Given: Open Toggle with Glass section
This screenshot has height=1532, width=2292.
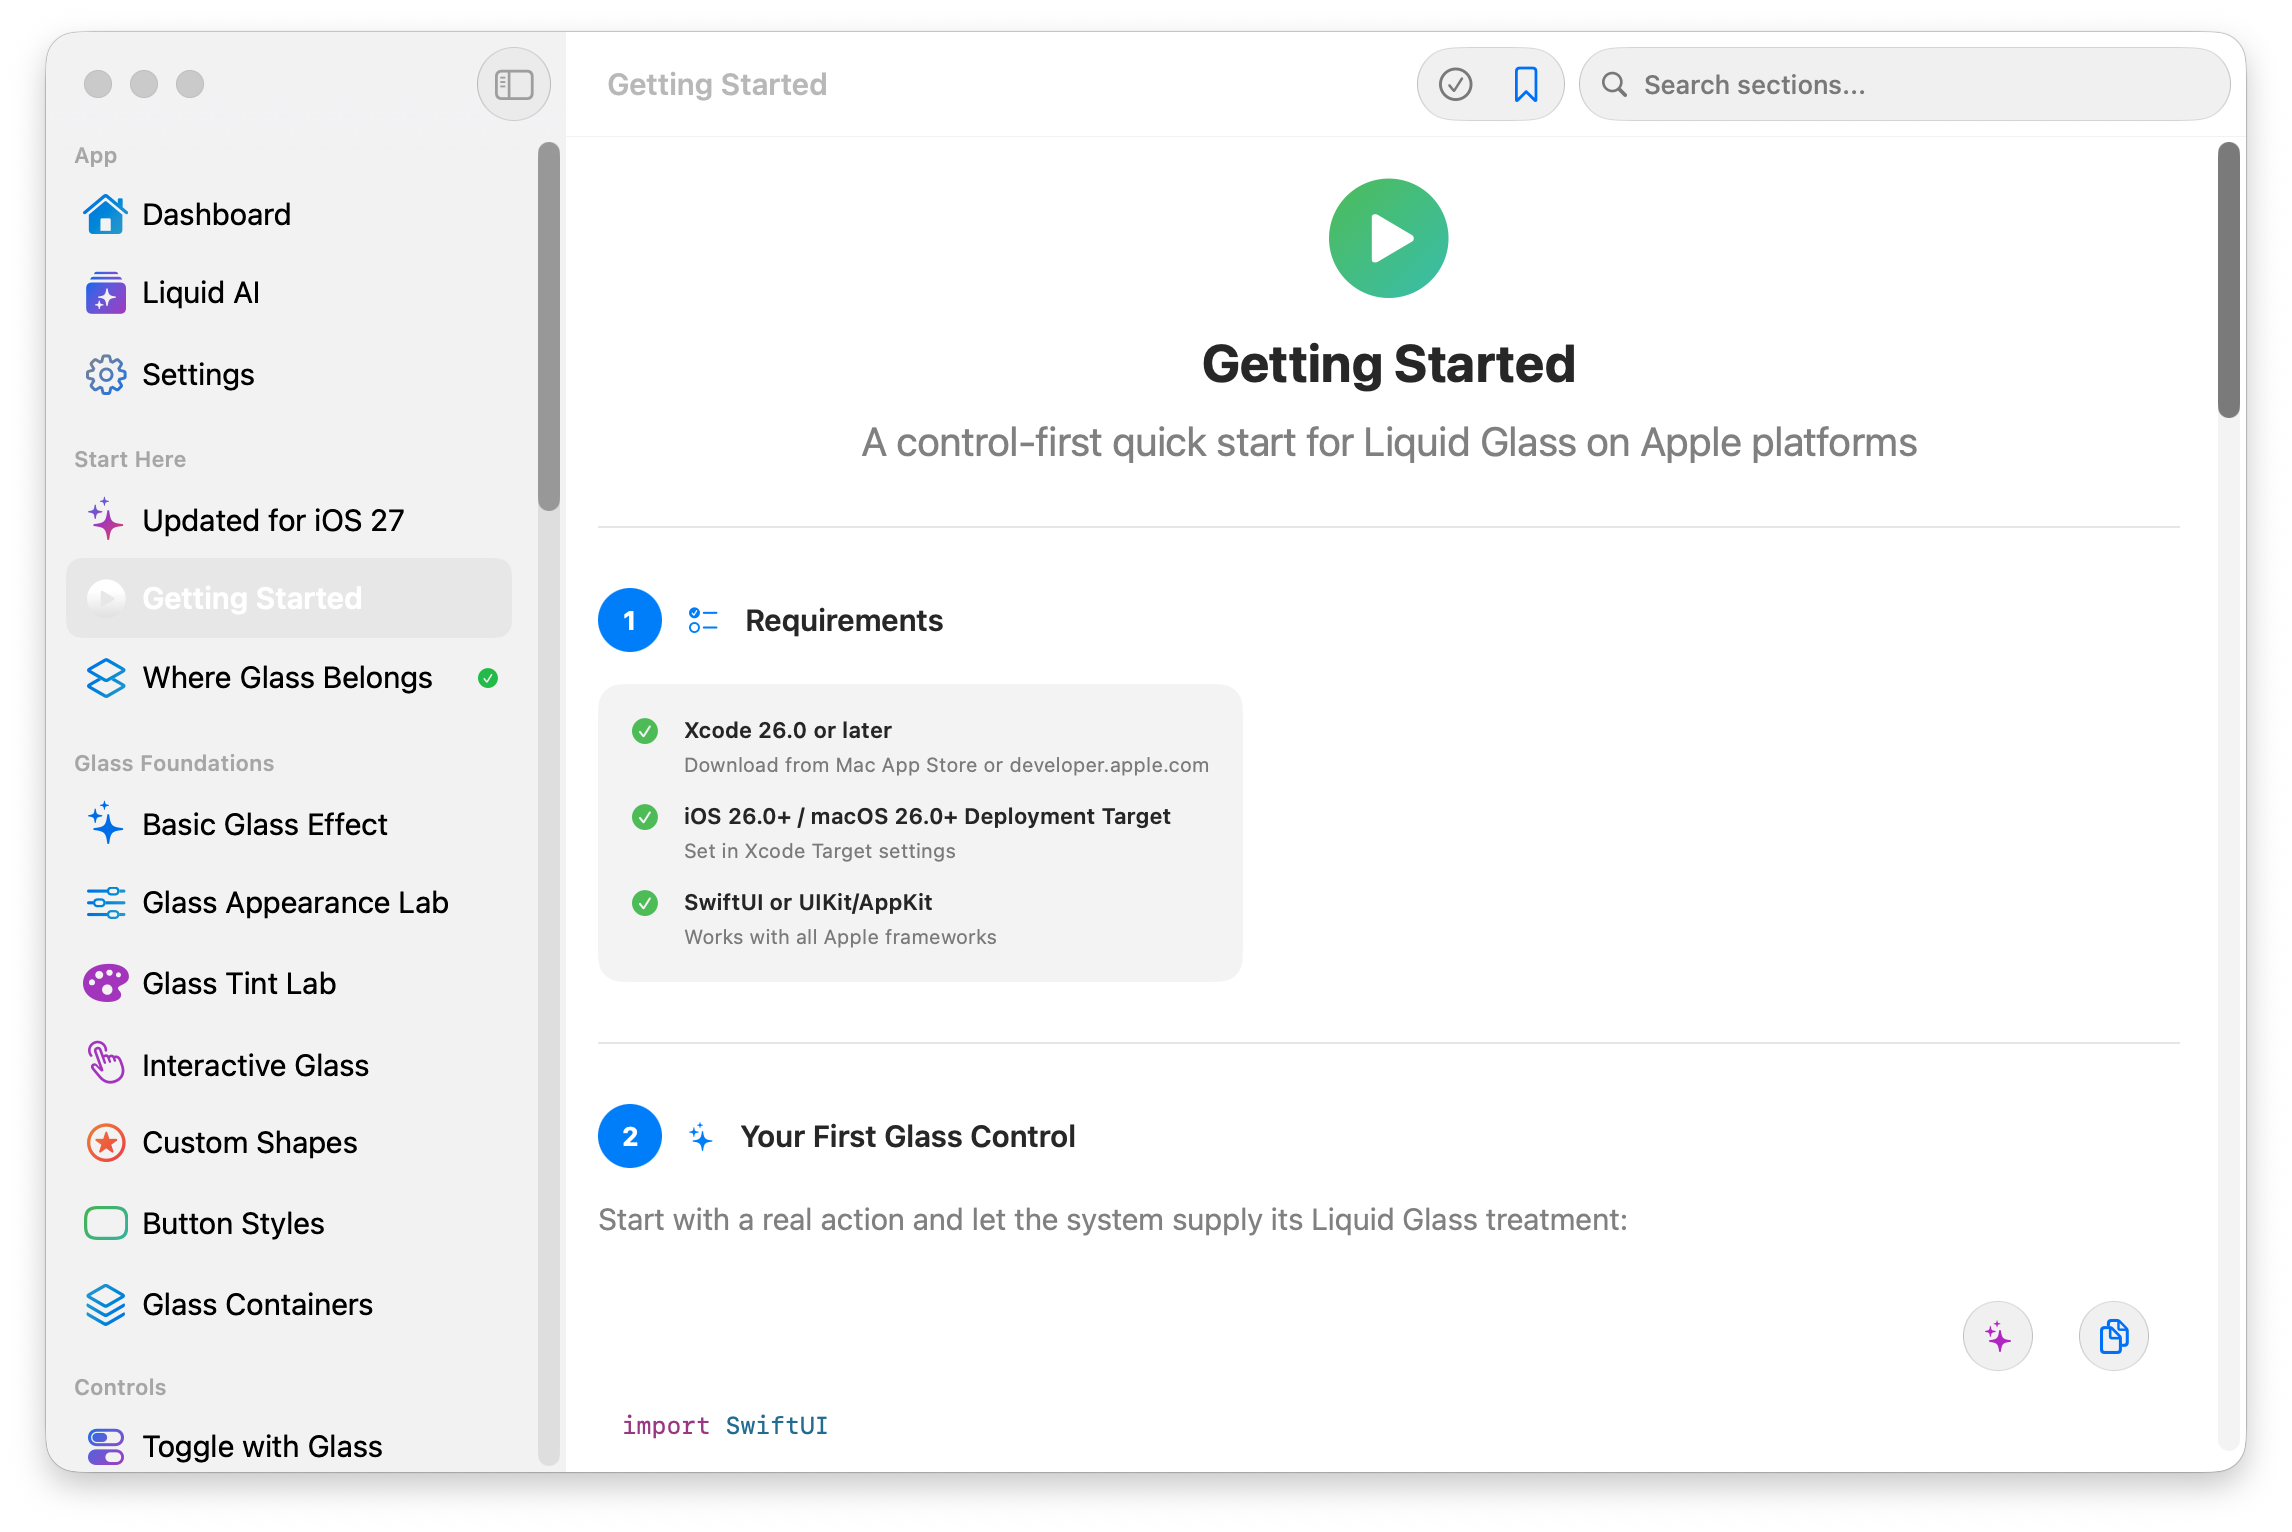Looking at the screenshot, I should 289,1446.
